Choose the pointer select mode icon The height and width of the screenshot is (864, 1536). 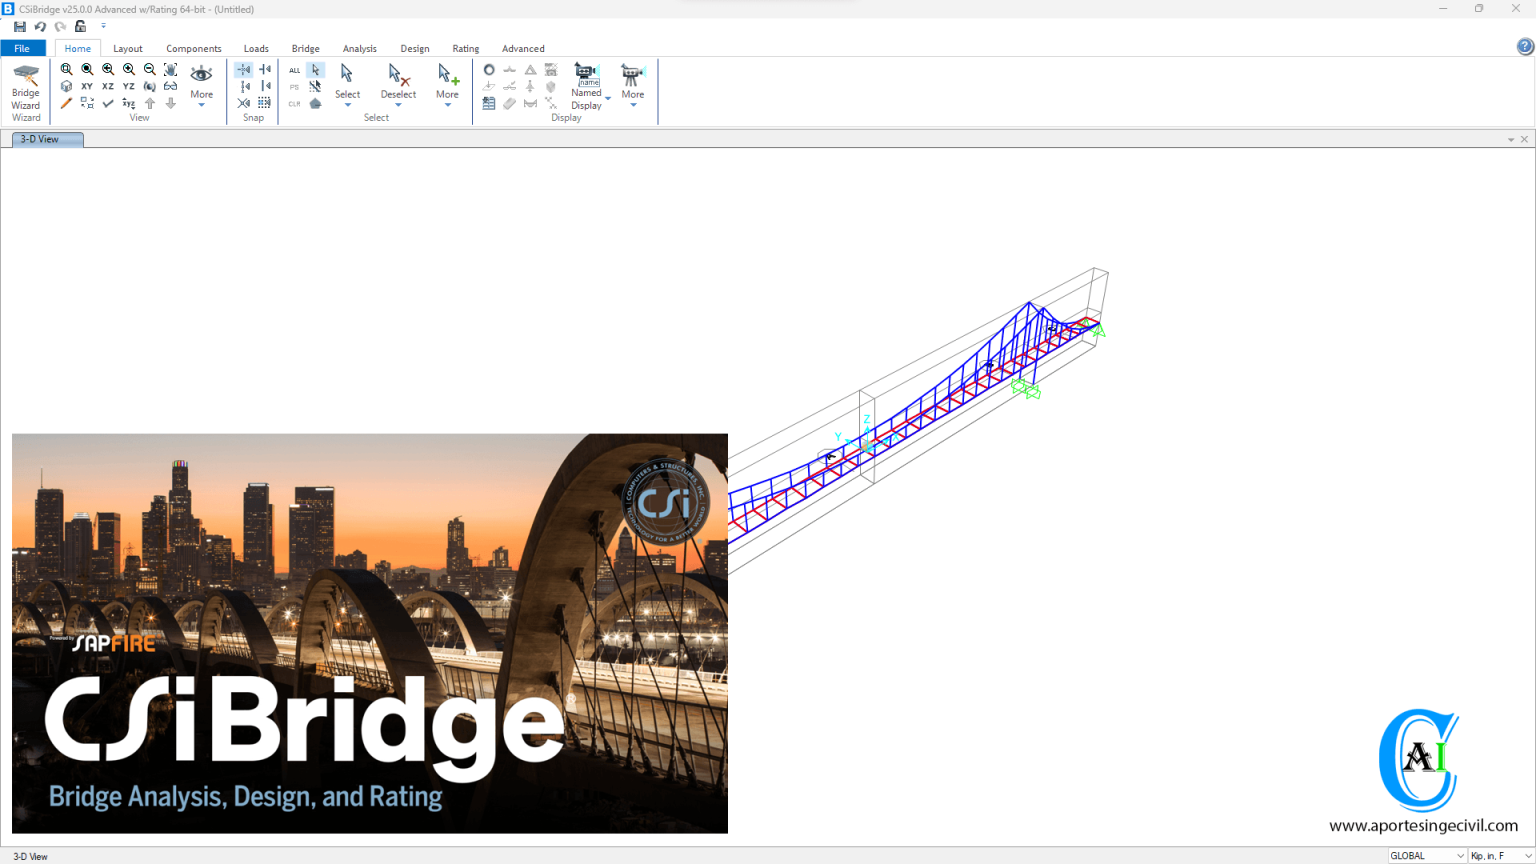coord(316,70)
